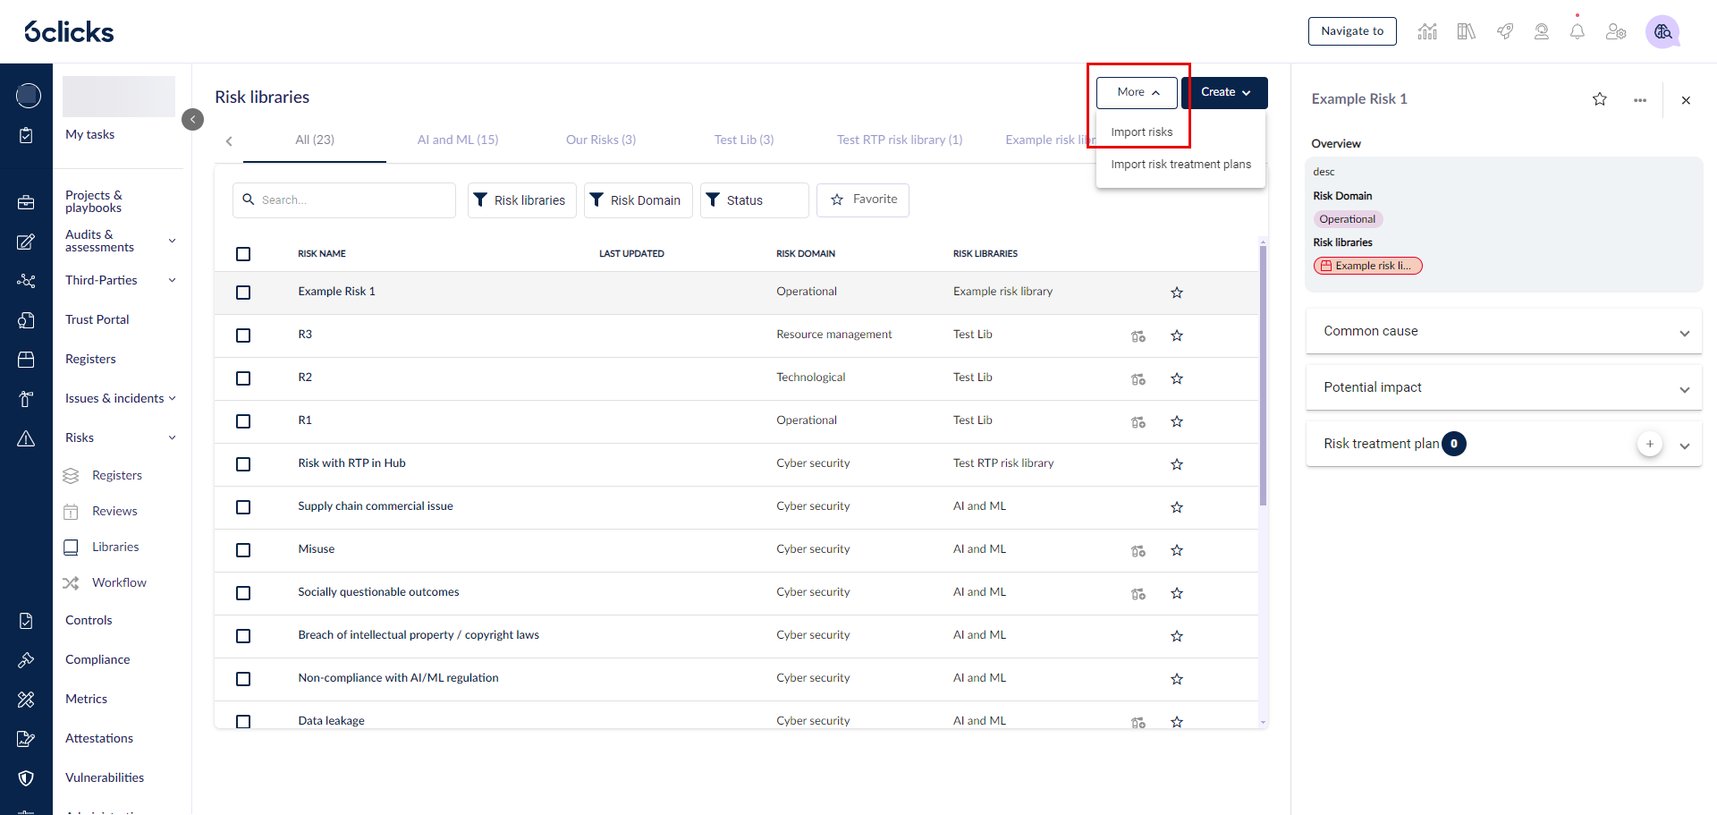Select the checkbox for Supply chain commercial issue
The height and width of the screenshot is (815, 1717).
[x=243, y=508]
